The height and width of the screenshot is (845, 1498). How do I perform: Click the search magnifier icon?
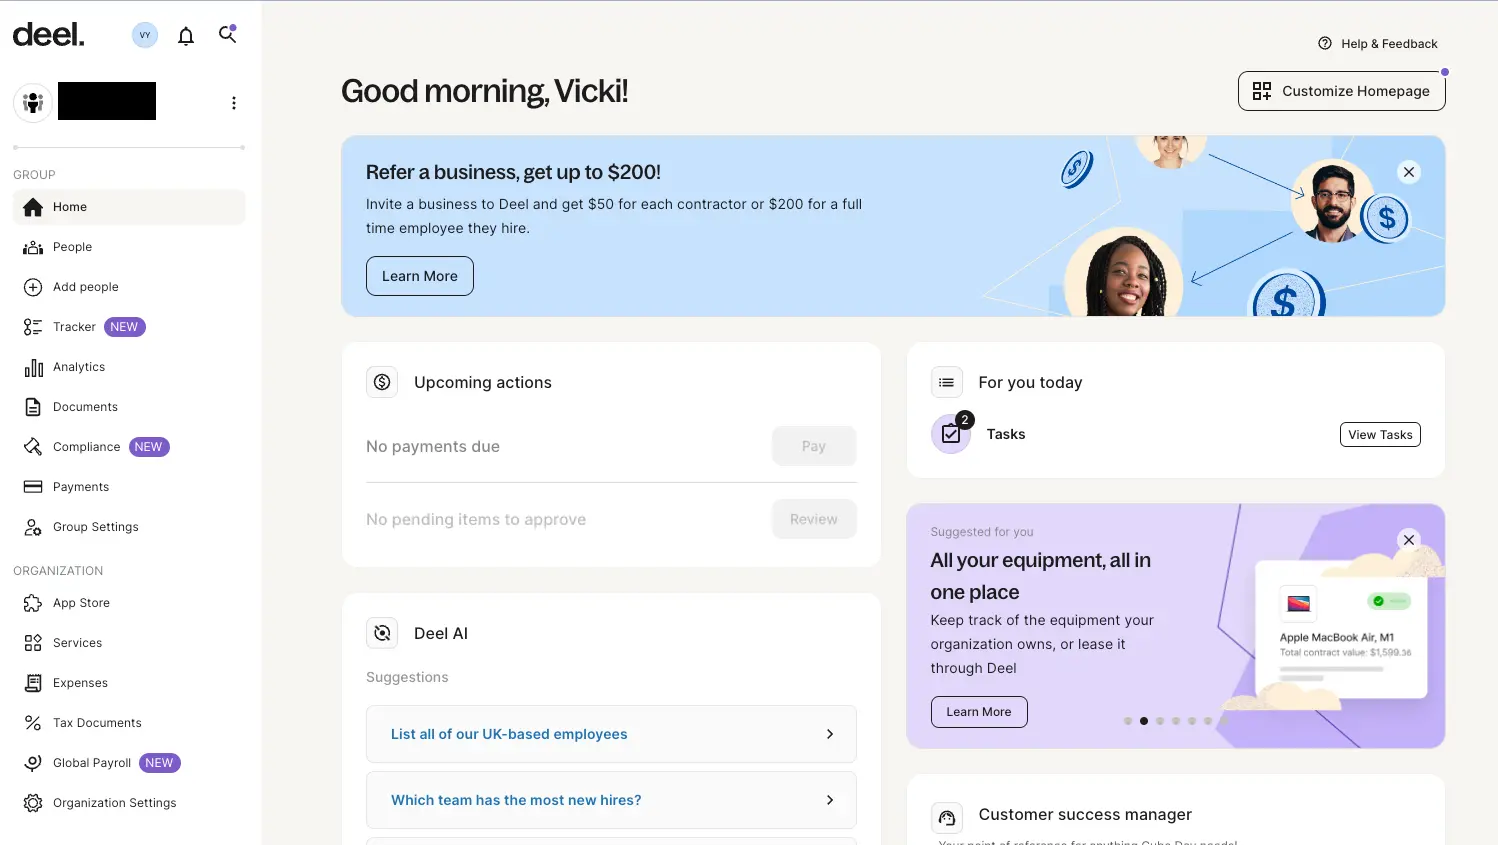point(227,34)
